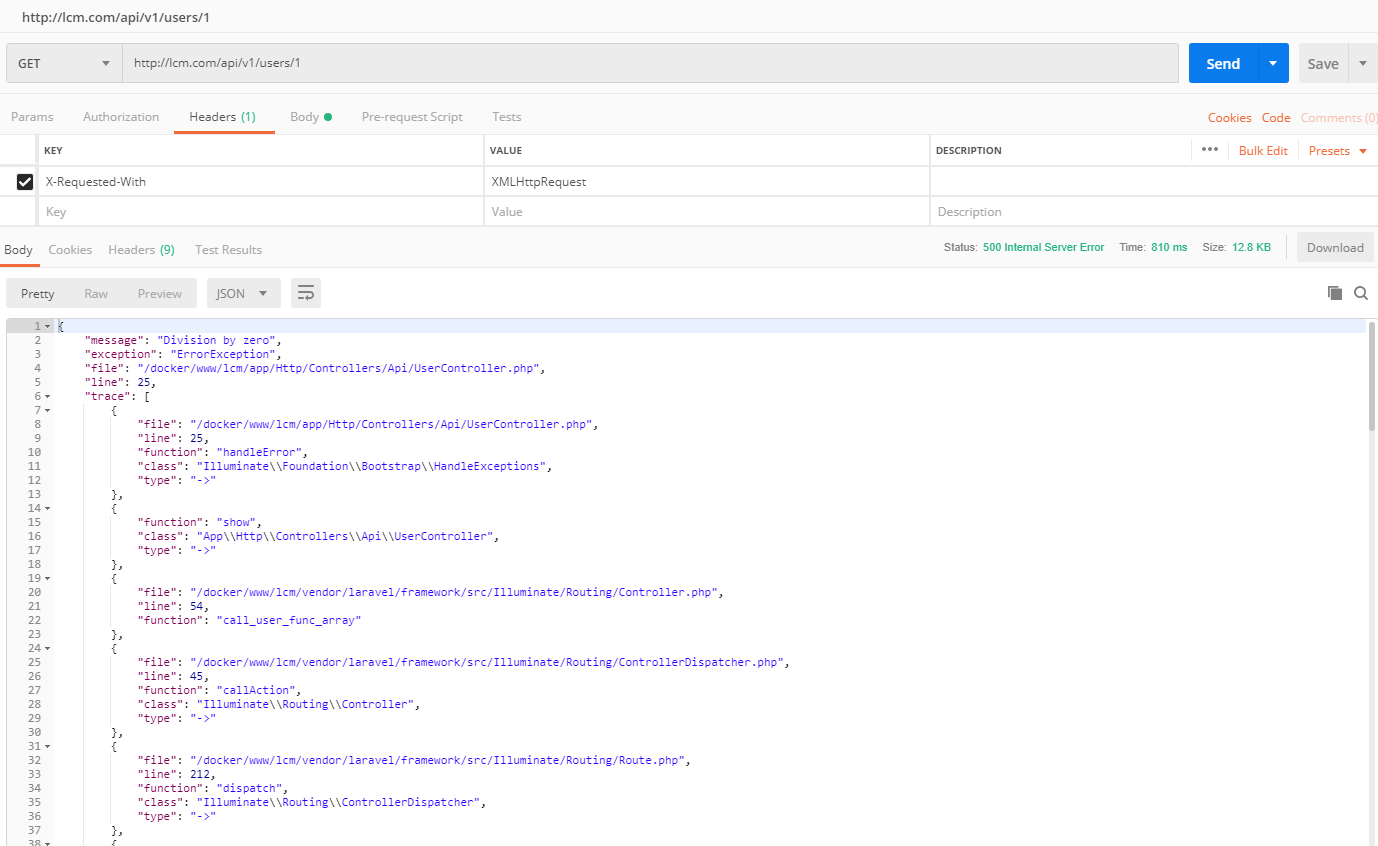The width and height of the screenshot is (1378, 846).
Task: Open the JSON format dropdown
Action: pyautogui.click(x=242, y=293)
